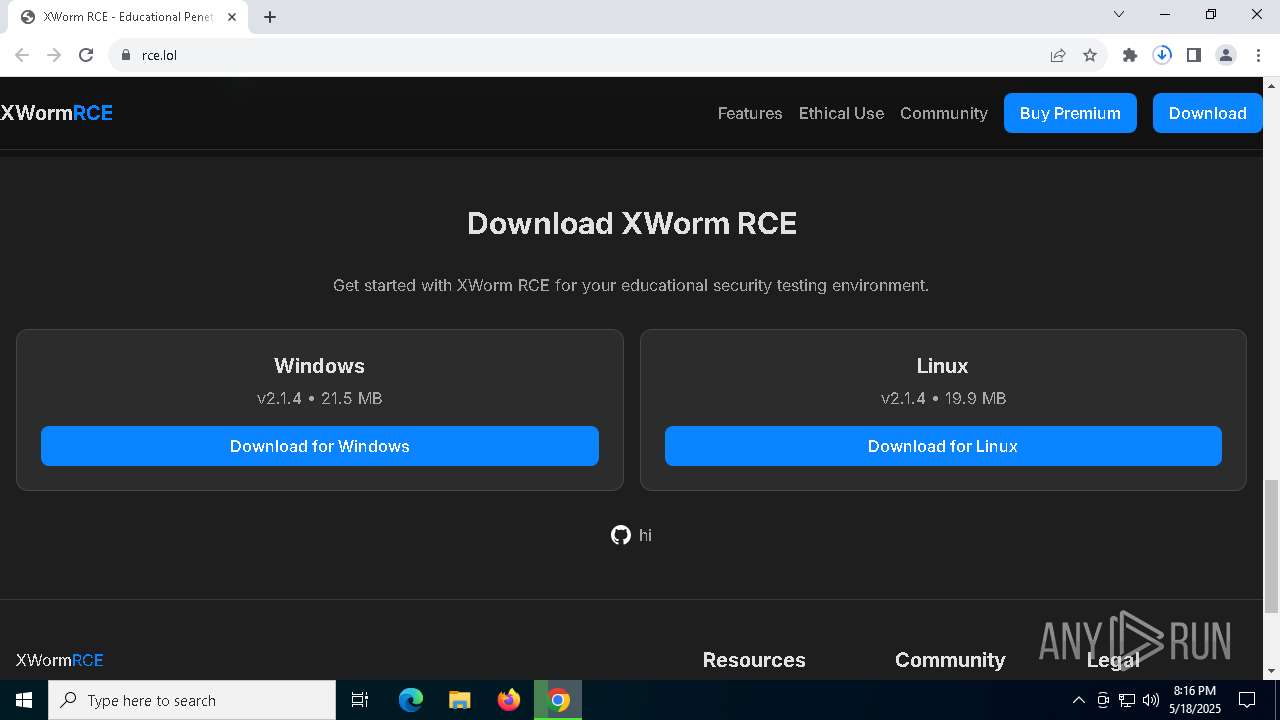
Task: Click the Download button in the header
Action: click(1207, 113)
